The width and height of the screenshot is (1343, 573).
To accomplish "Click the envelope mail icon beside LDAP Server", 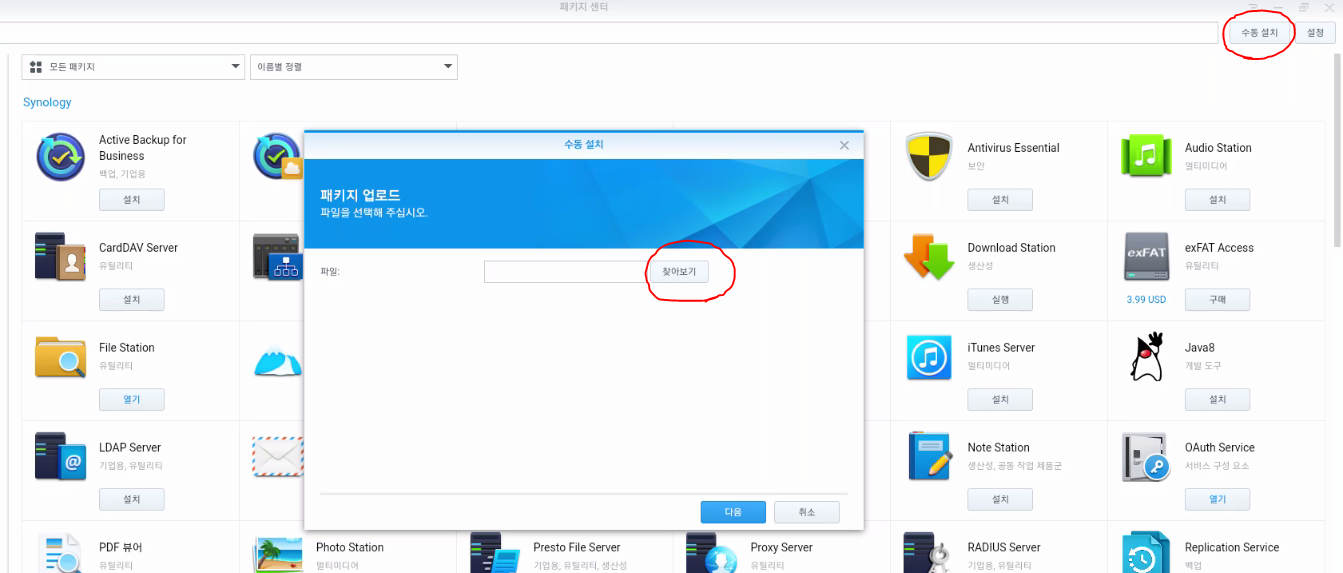I will click(x=277, y=456).
